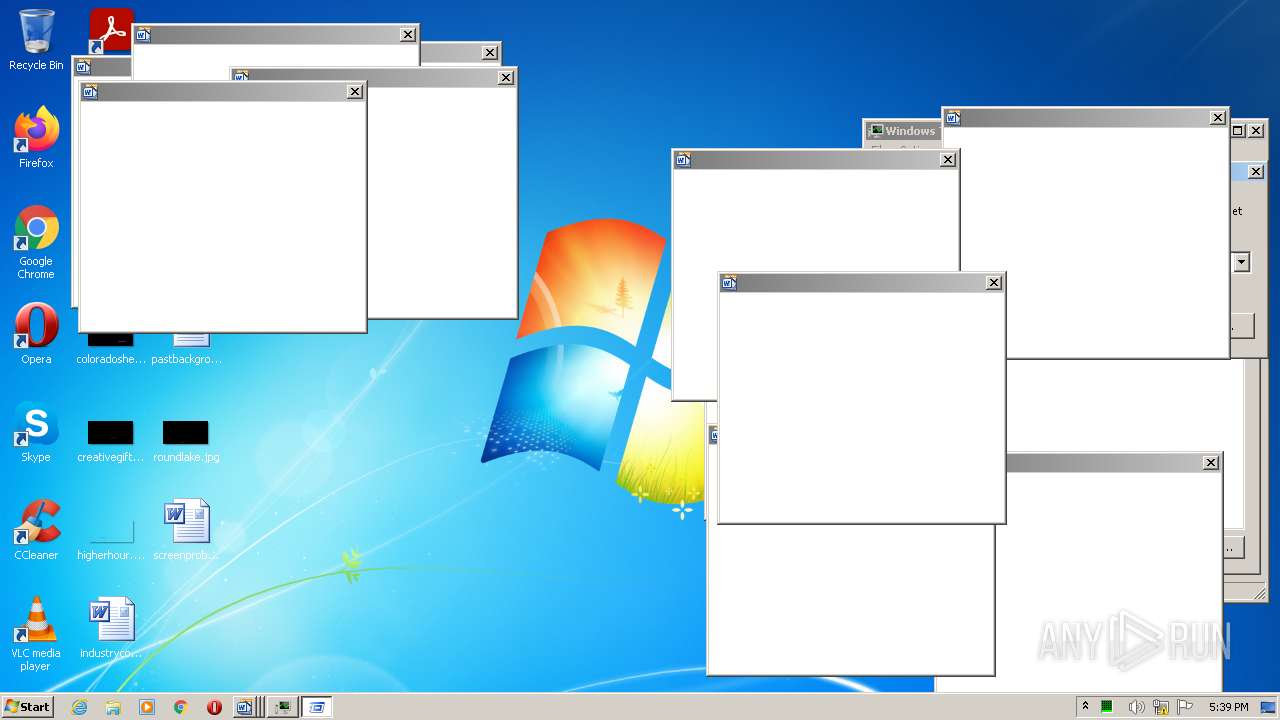Click the Show Desktop button at the tray edge

coord(1268,707)
